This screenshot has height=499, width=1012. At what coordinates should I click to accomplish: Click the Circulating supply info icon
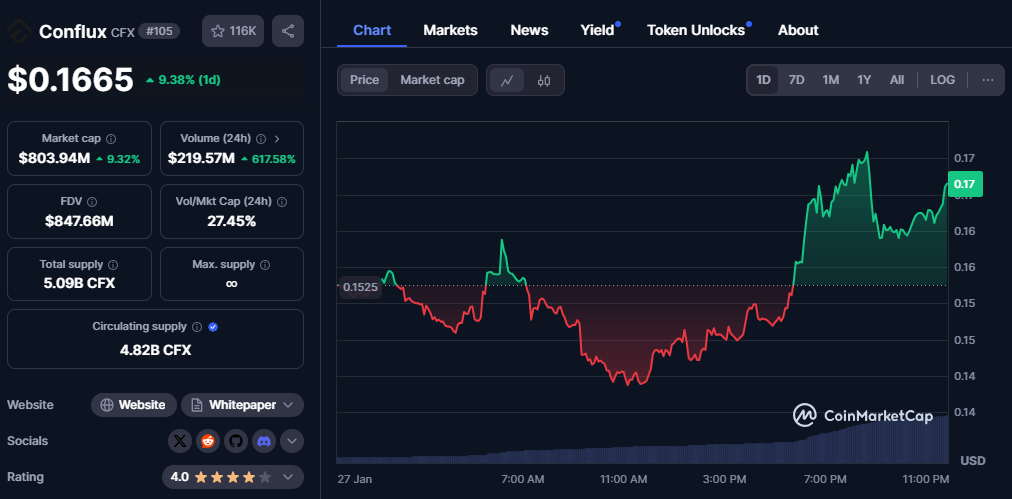[x=197, y=327]
